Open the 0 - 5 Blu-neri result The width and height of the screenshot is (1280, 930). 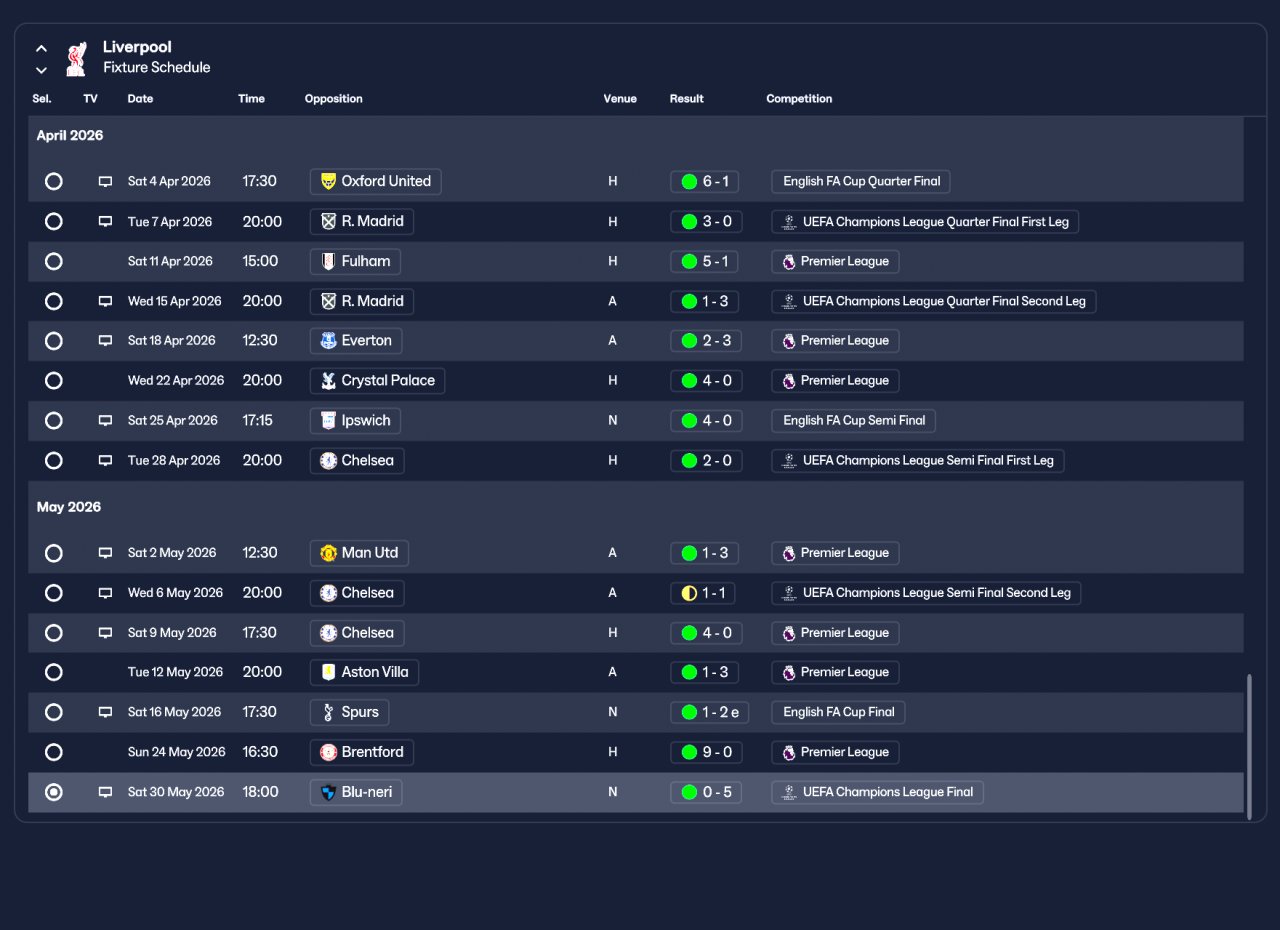[706, 792]
